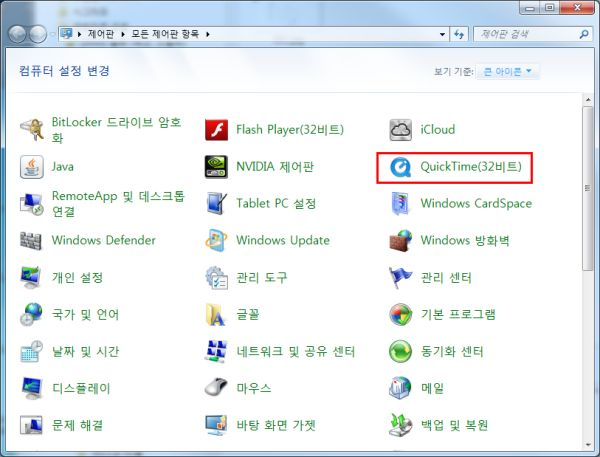Open the 백업 및 복원 icon
600x457 pixels.
pos(401,425)
